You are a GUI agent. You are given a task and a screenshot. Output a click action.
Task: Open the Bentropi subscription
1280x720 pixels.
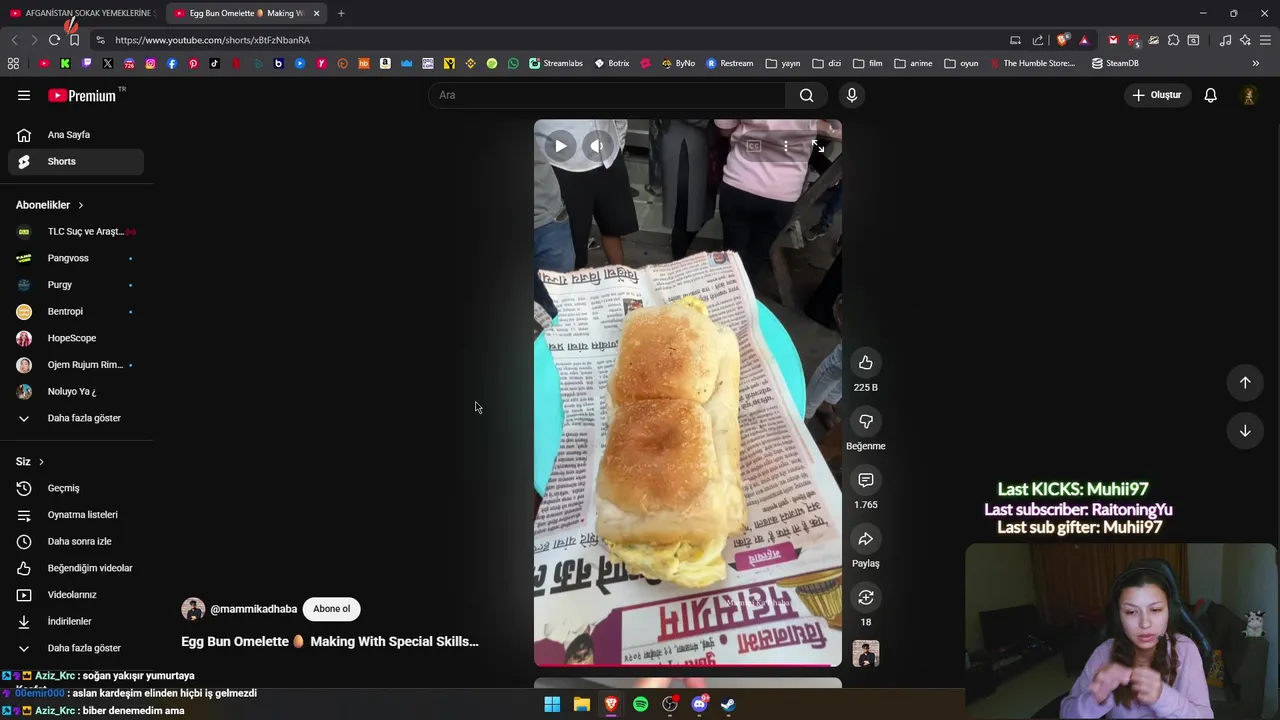tap(76, 311)
